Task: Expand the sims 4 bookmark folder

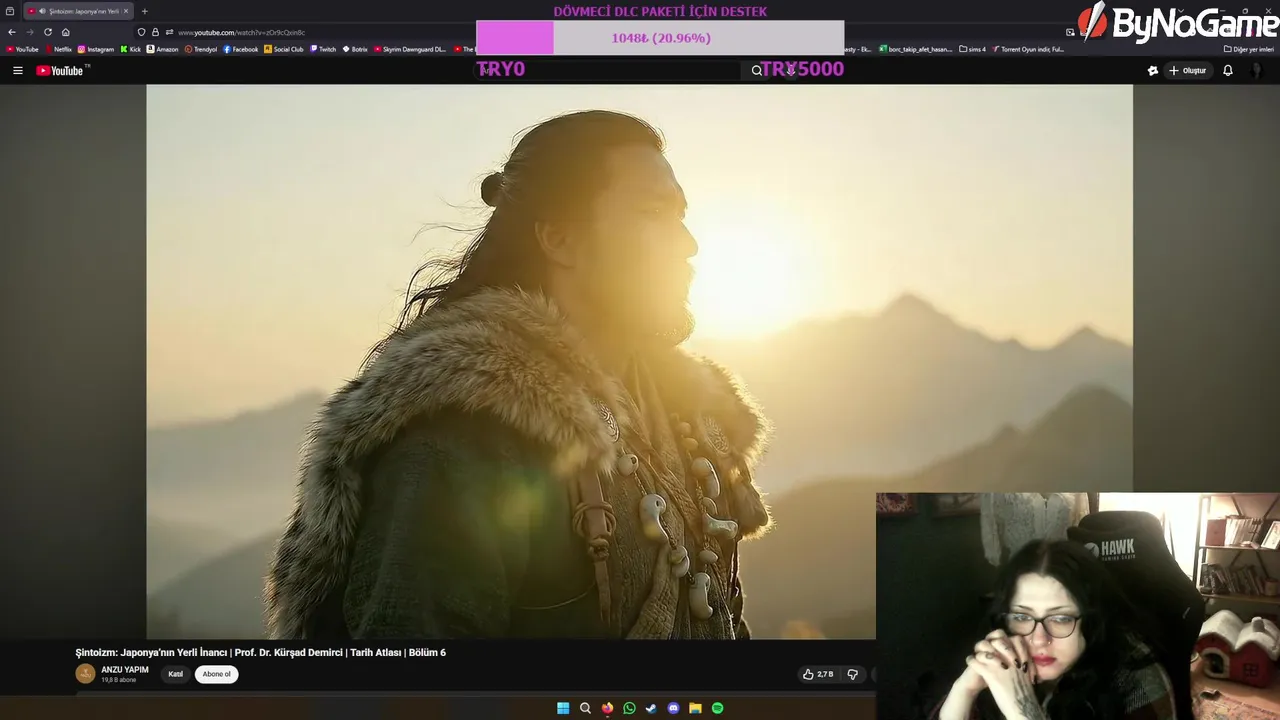Action: 972,49
